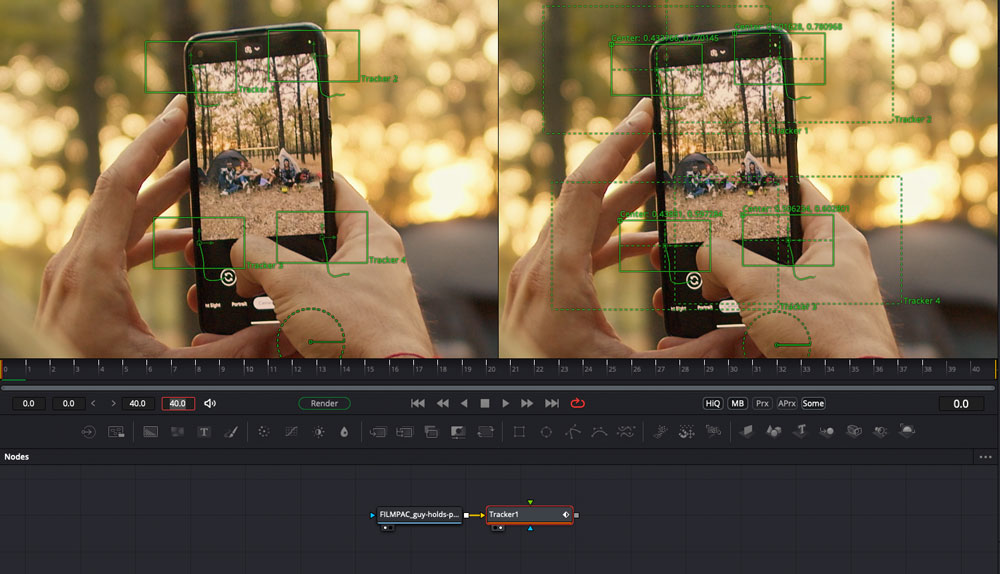This screenshot has width=1000, height=574.
Task: Open the Nodes panel options menu
Action: 987,457
